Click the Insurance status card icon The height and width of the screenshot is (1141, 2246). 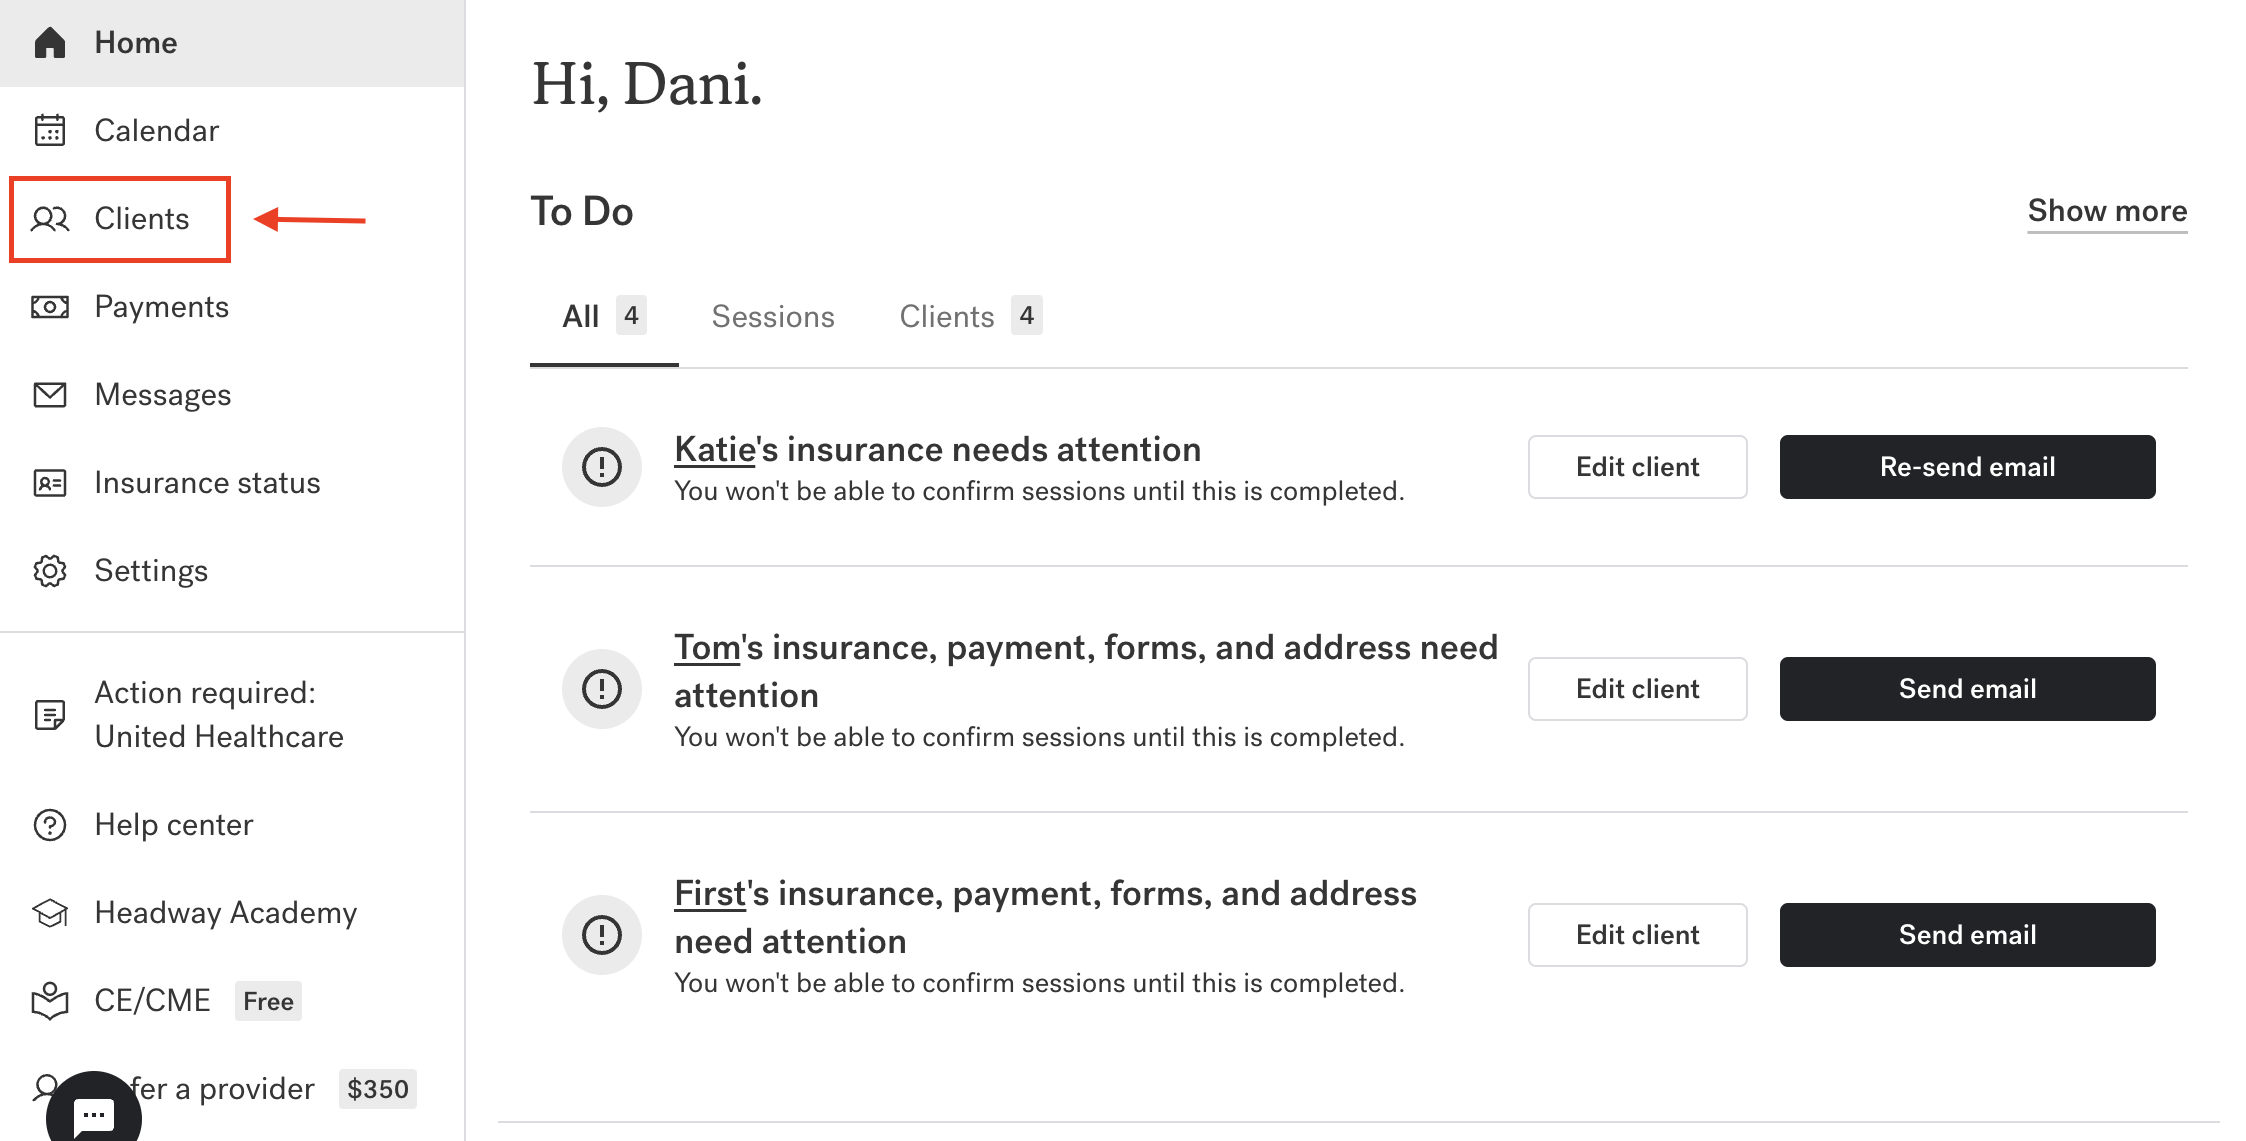point(50,483)
